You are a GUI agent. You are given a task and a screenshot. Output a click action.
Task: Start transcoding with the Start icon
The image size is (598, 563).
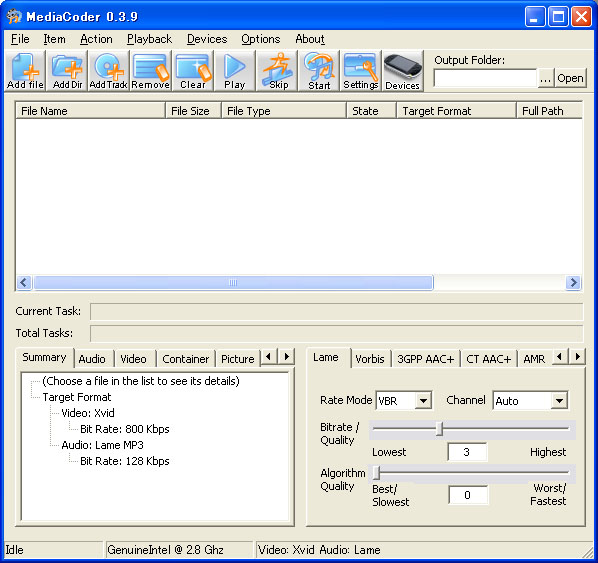tap(319, 71)
